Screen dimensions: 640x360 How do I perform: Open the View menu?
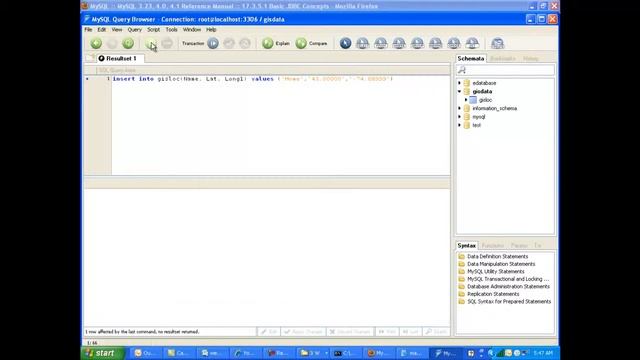point(117,30)
